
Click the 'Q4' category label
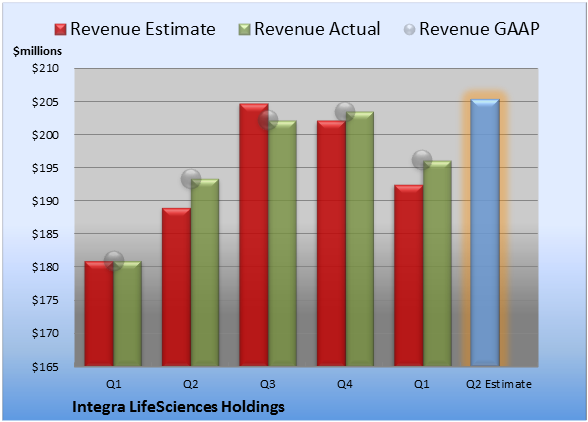point(345,384)
